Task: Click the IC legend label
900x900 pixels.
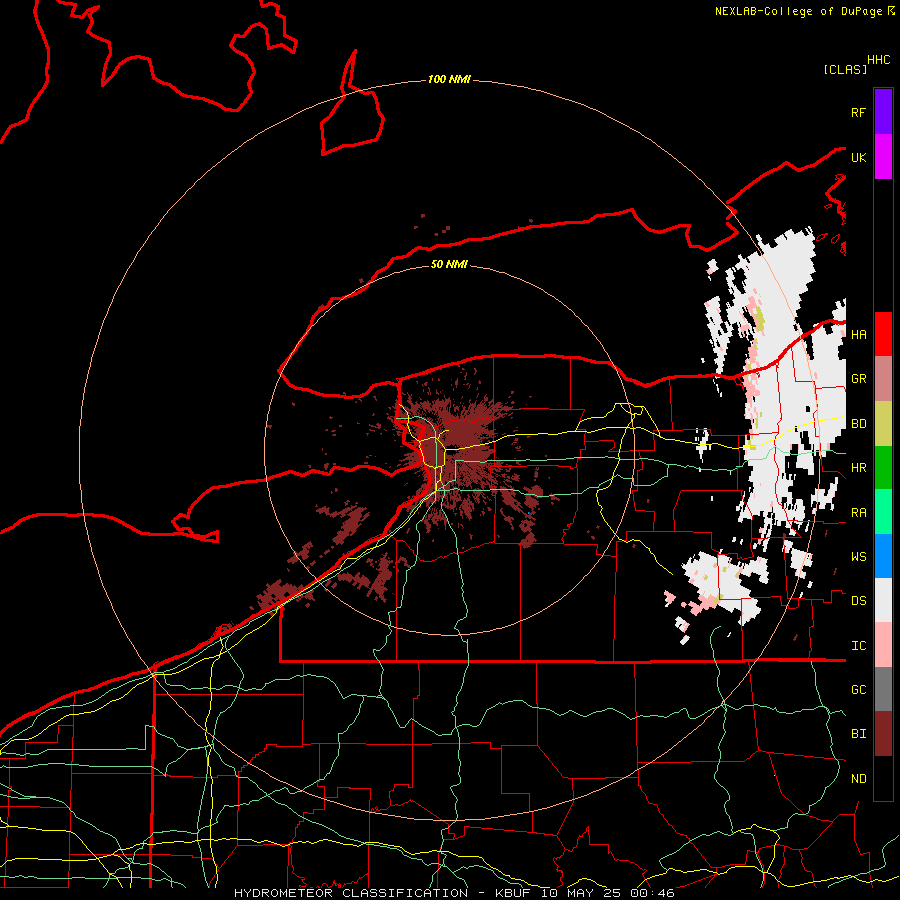Action: click(x=859, y=646)
